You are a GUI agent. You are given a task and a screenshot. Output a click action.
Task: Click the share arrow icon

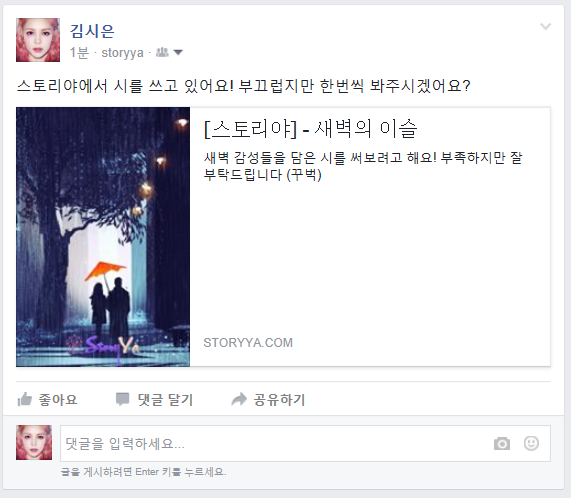[x=239, y=399]
